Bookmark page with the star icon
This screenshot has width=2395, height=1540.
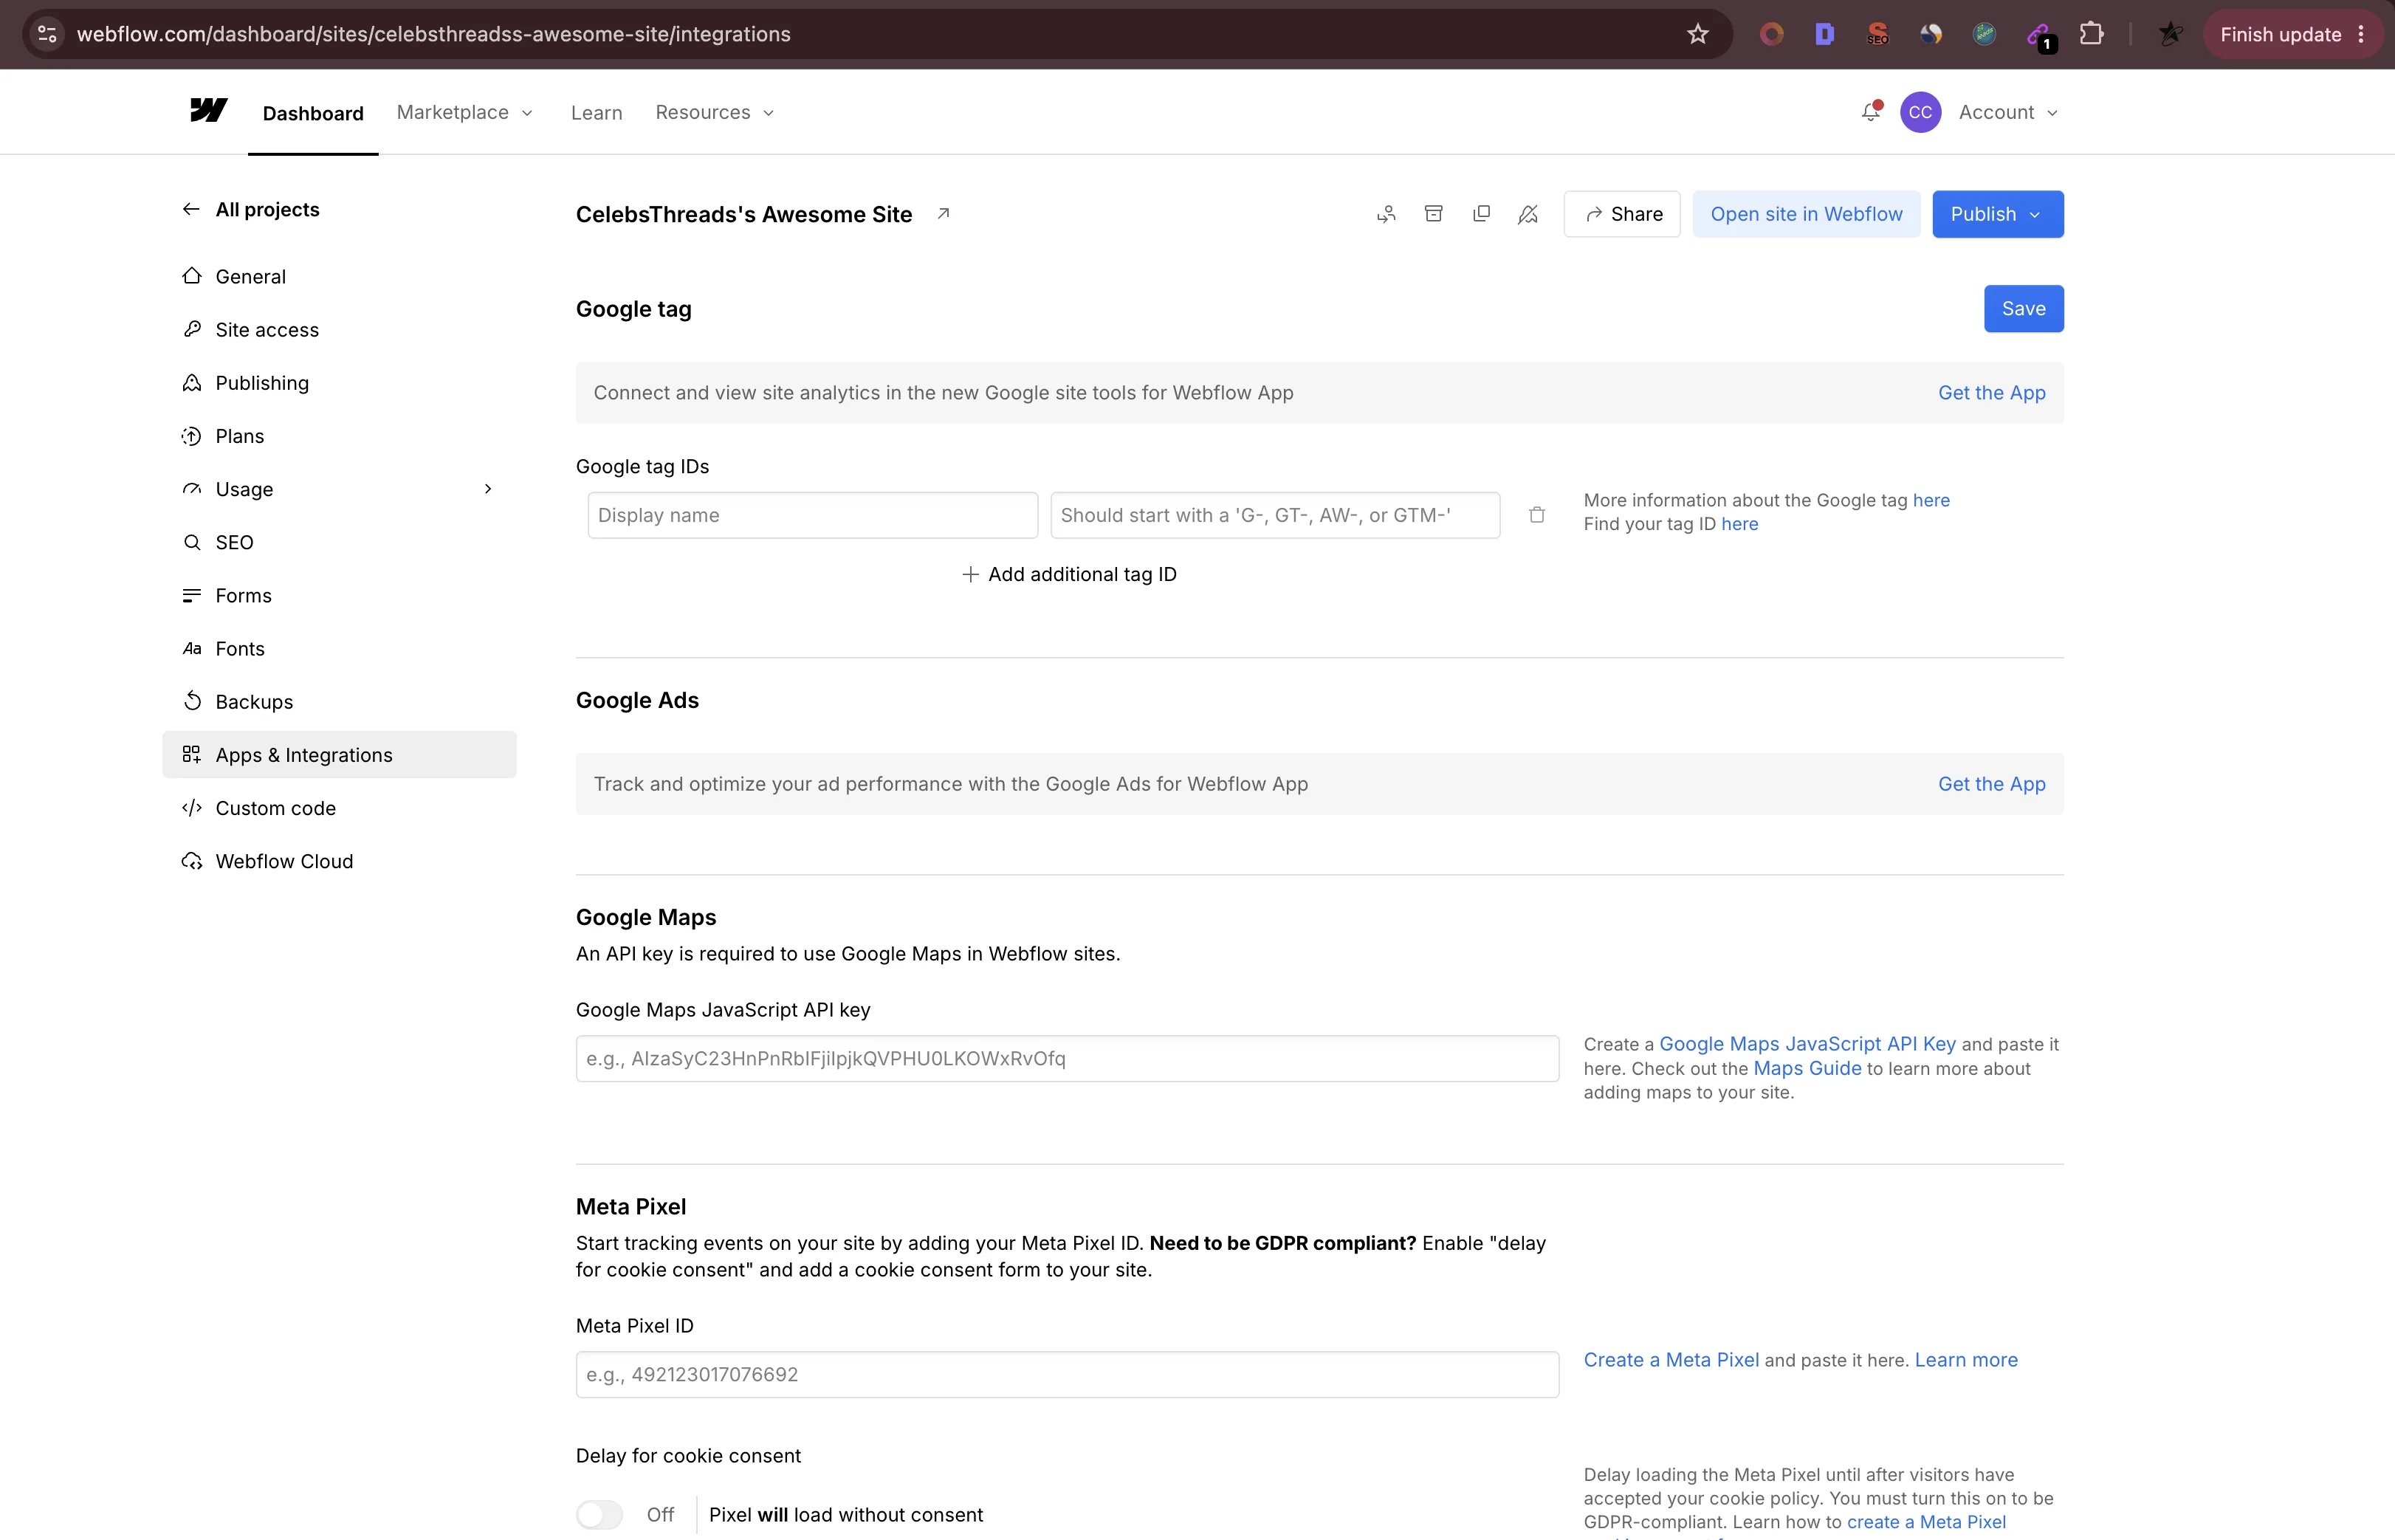pos(1698,34)
